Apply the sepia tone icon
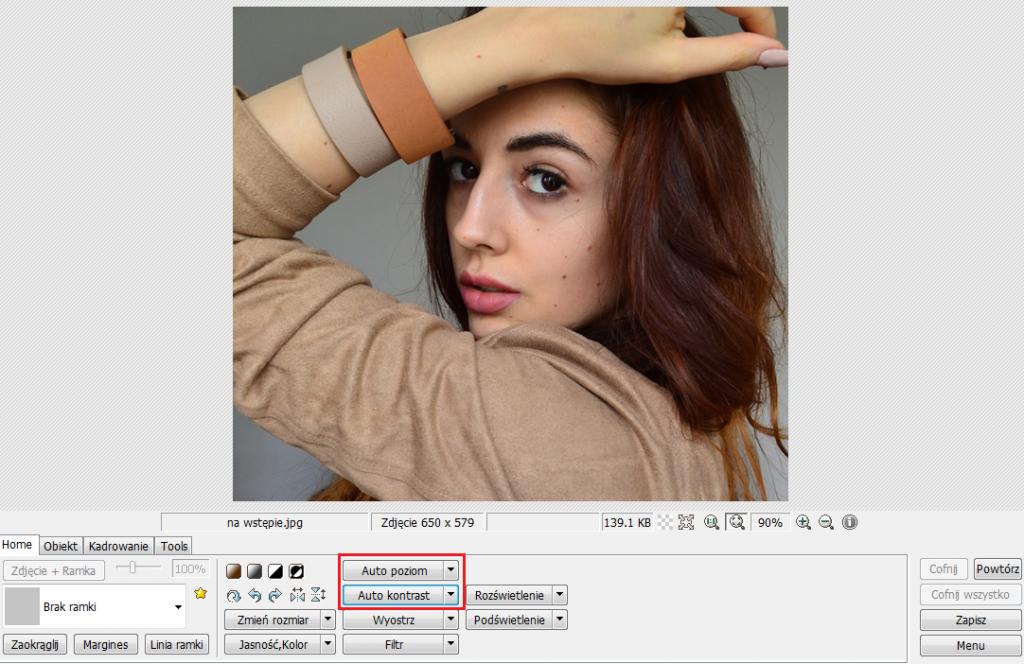This screenshot has width=1024, height=664. 233,571
